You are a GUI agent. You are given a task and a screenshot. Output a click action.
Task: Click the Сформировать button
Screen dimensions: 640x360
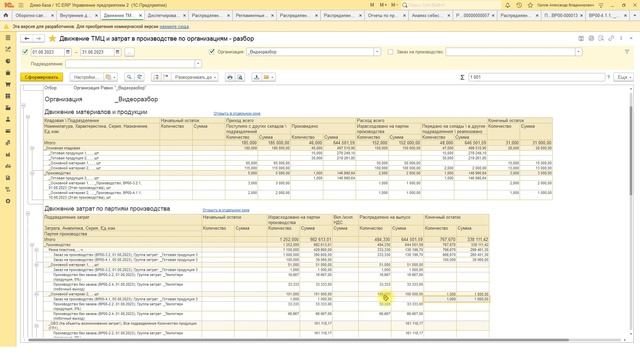tap(42, 77)
